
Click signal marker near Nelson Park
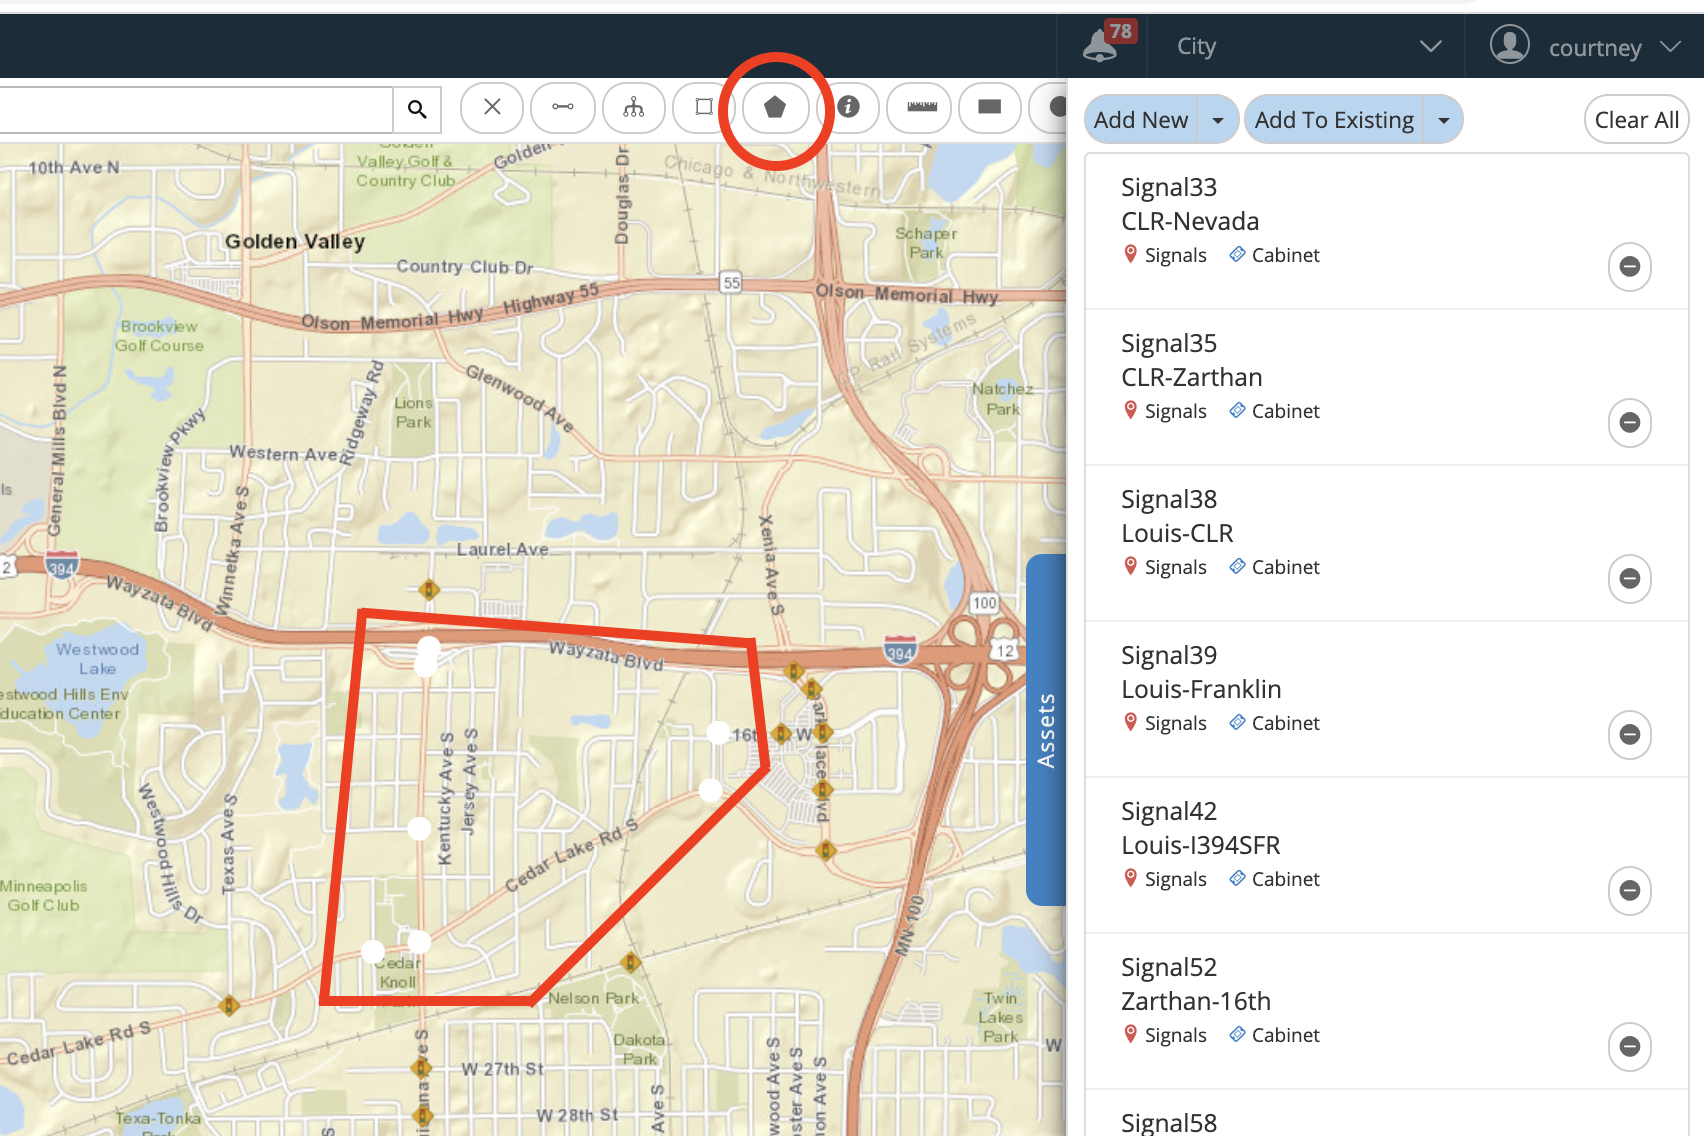tap(630, 963)
